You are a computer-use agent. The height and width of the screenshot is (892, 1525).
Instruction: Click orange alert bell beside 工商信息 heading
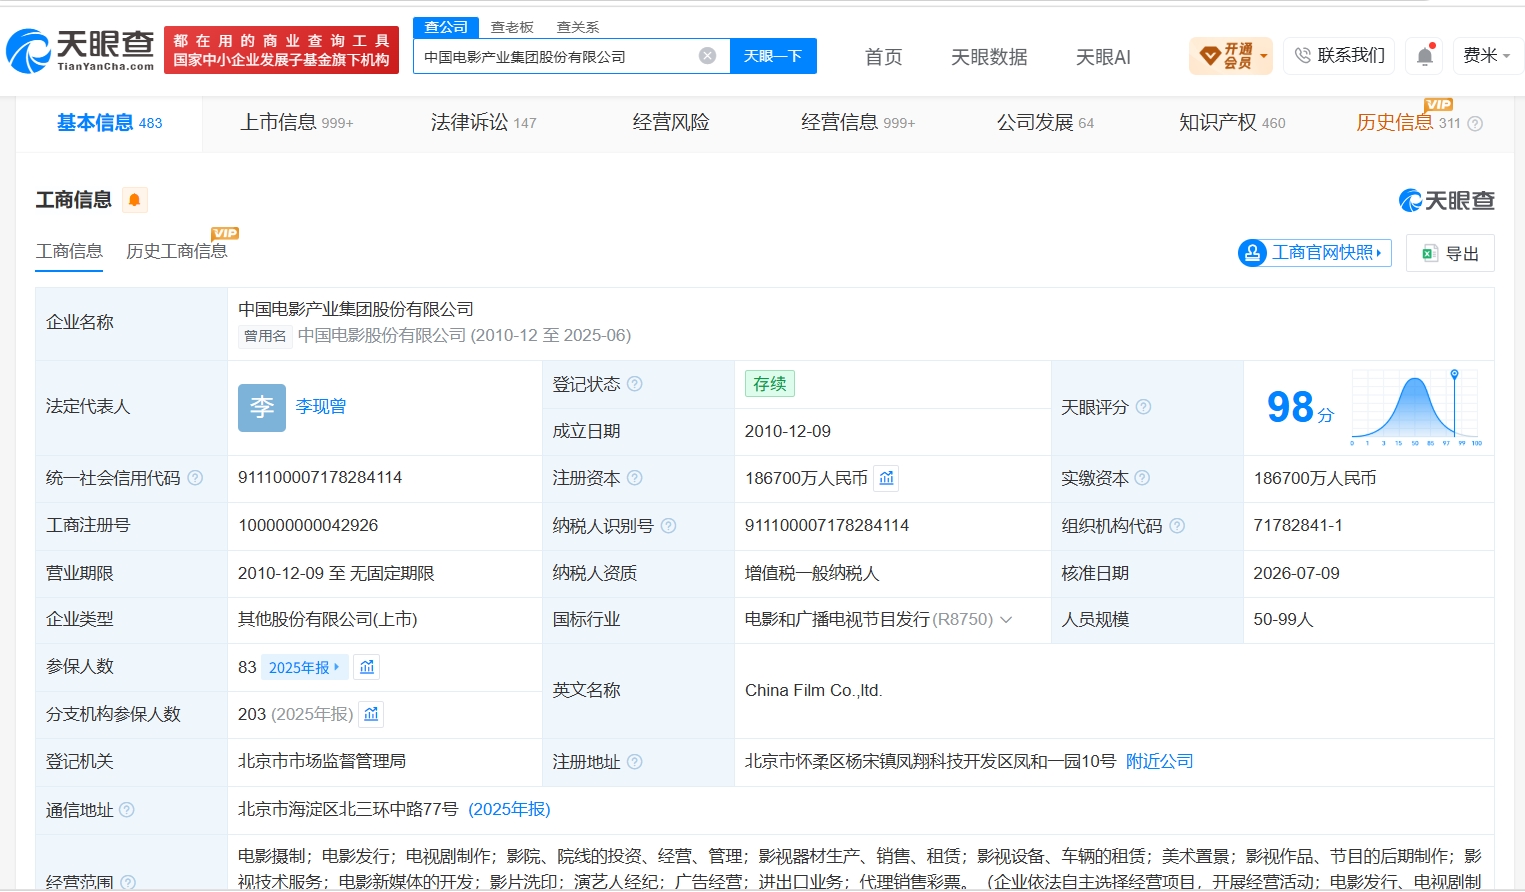click(134, 200)
